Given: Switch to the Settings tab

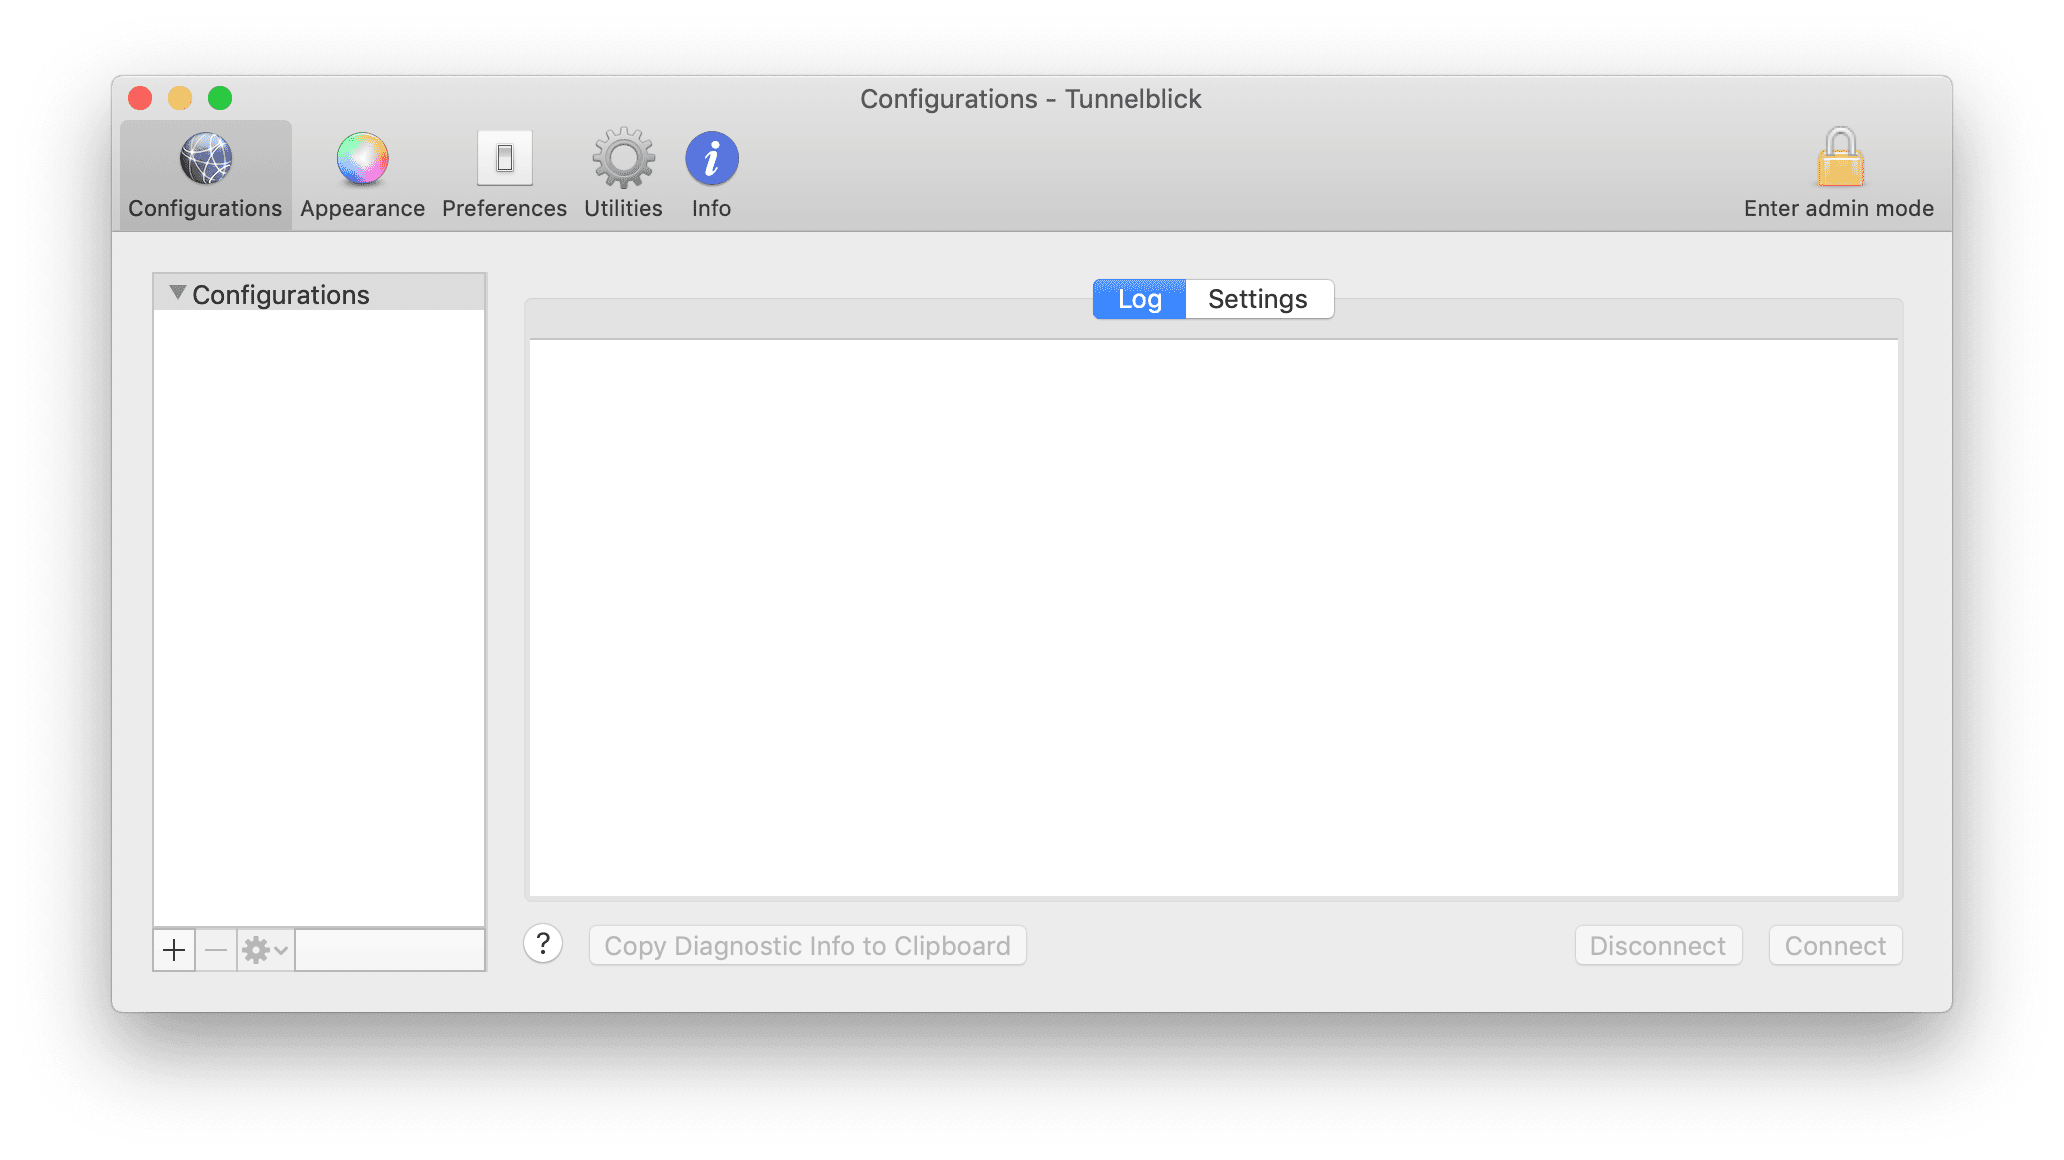Looking at the screenshot, I should click(x=1257, y=299).
